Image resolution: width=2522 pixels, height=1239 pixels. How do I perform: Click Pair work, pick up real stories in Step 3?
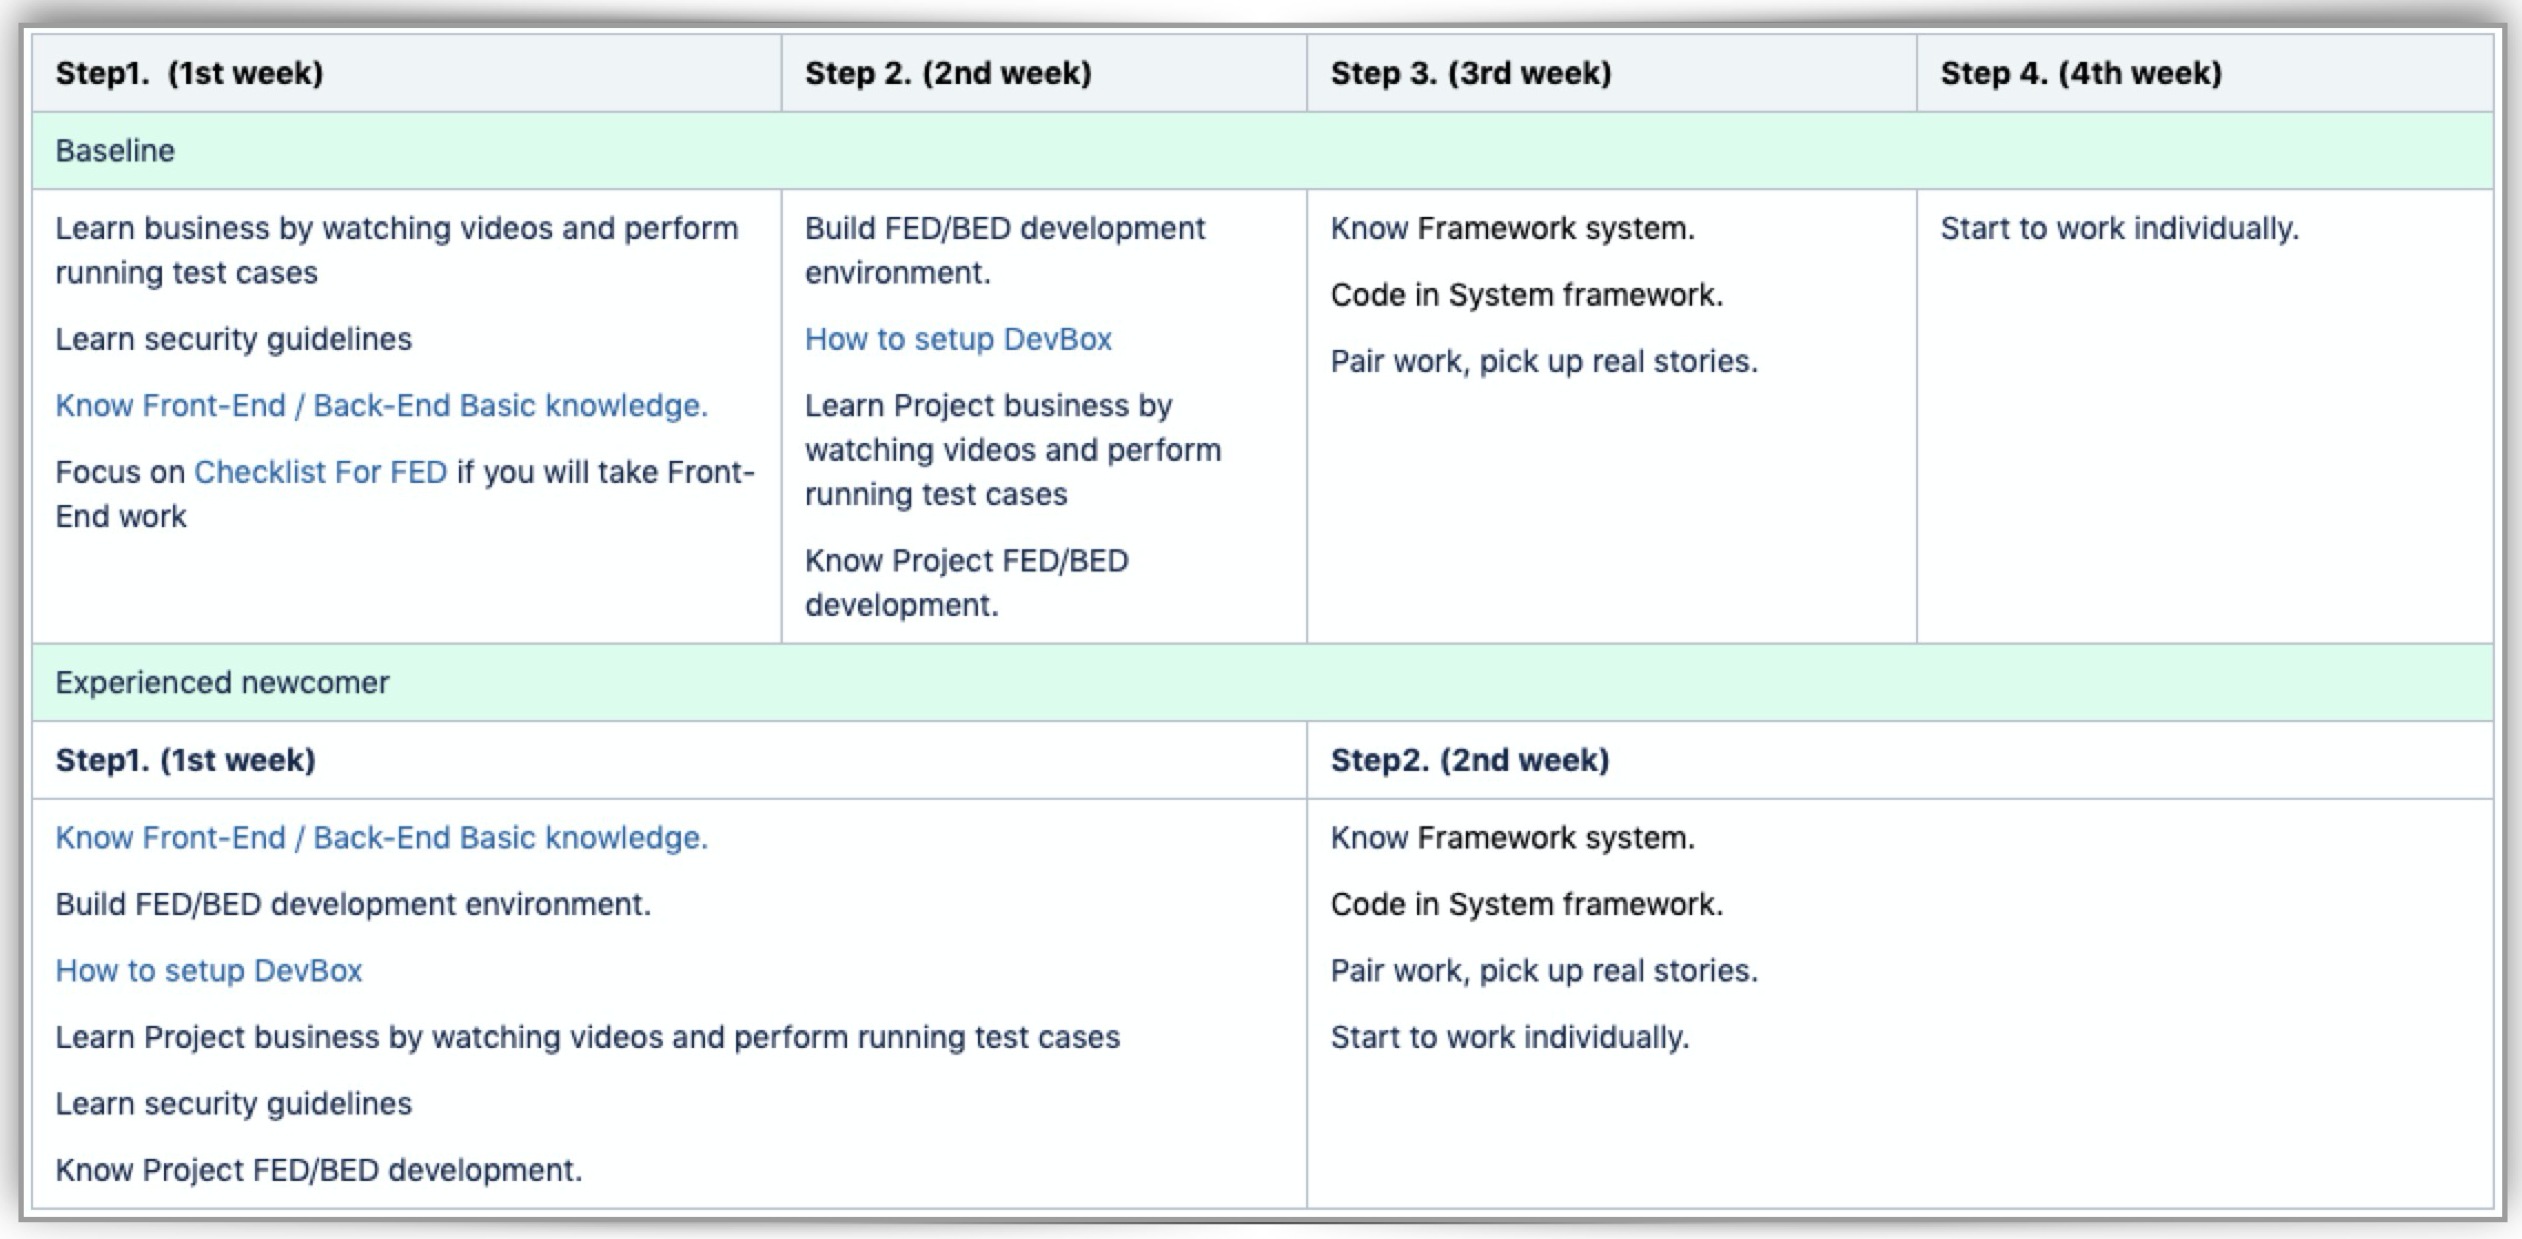pos(1543,361)
